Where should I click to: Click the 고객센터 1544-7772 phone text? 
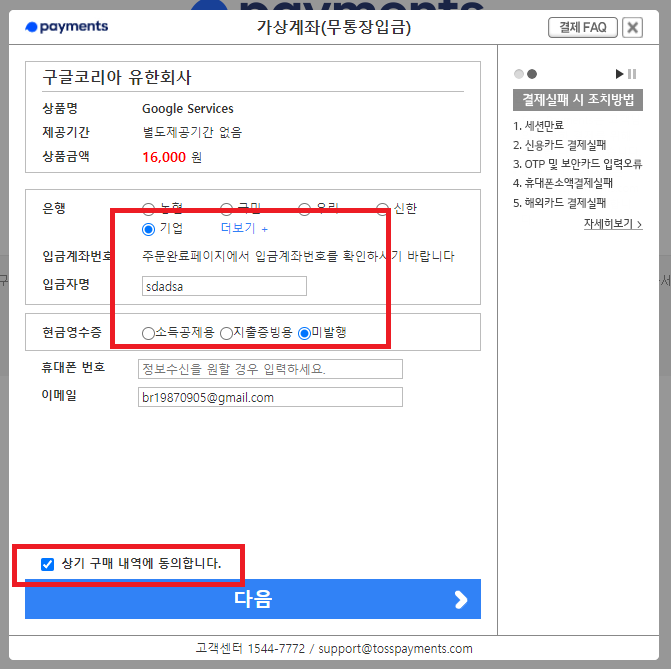click(250, 649)
